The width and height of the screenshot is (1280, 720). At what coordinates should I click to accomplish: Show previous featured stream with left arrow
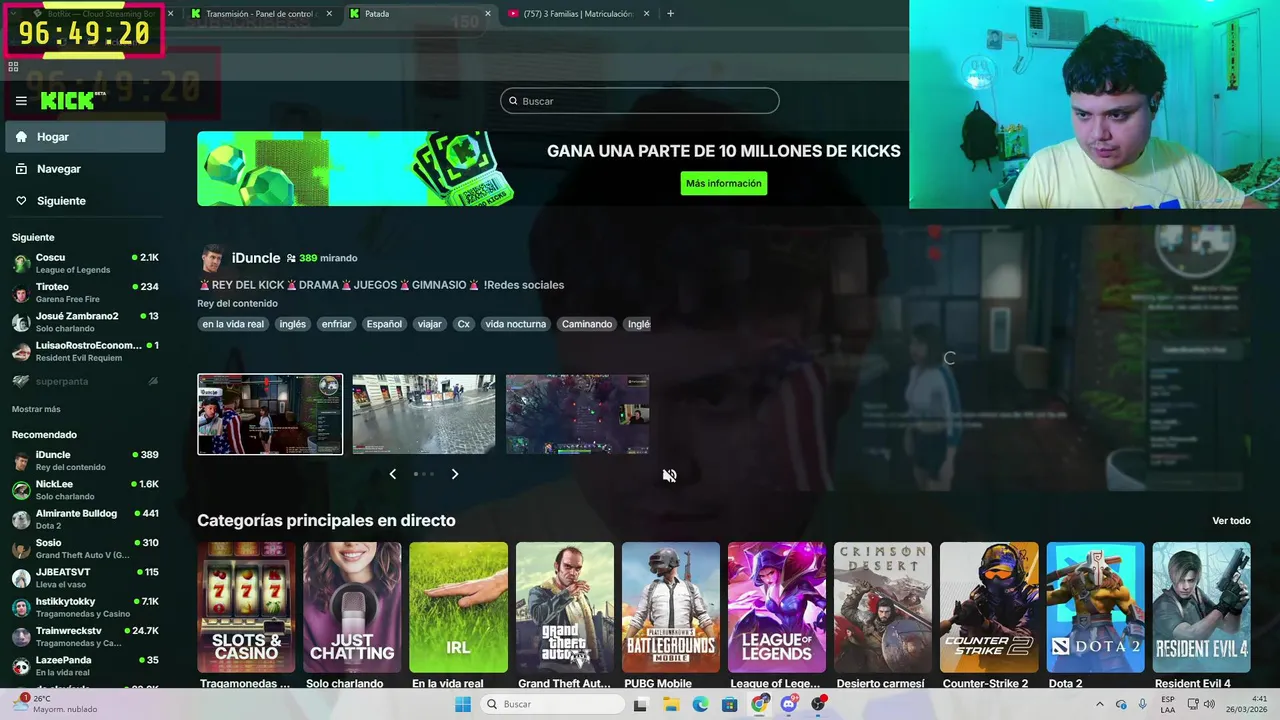coord(392,474)
